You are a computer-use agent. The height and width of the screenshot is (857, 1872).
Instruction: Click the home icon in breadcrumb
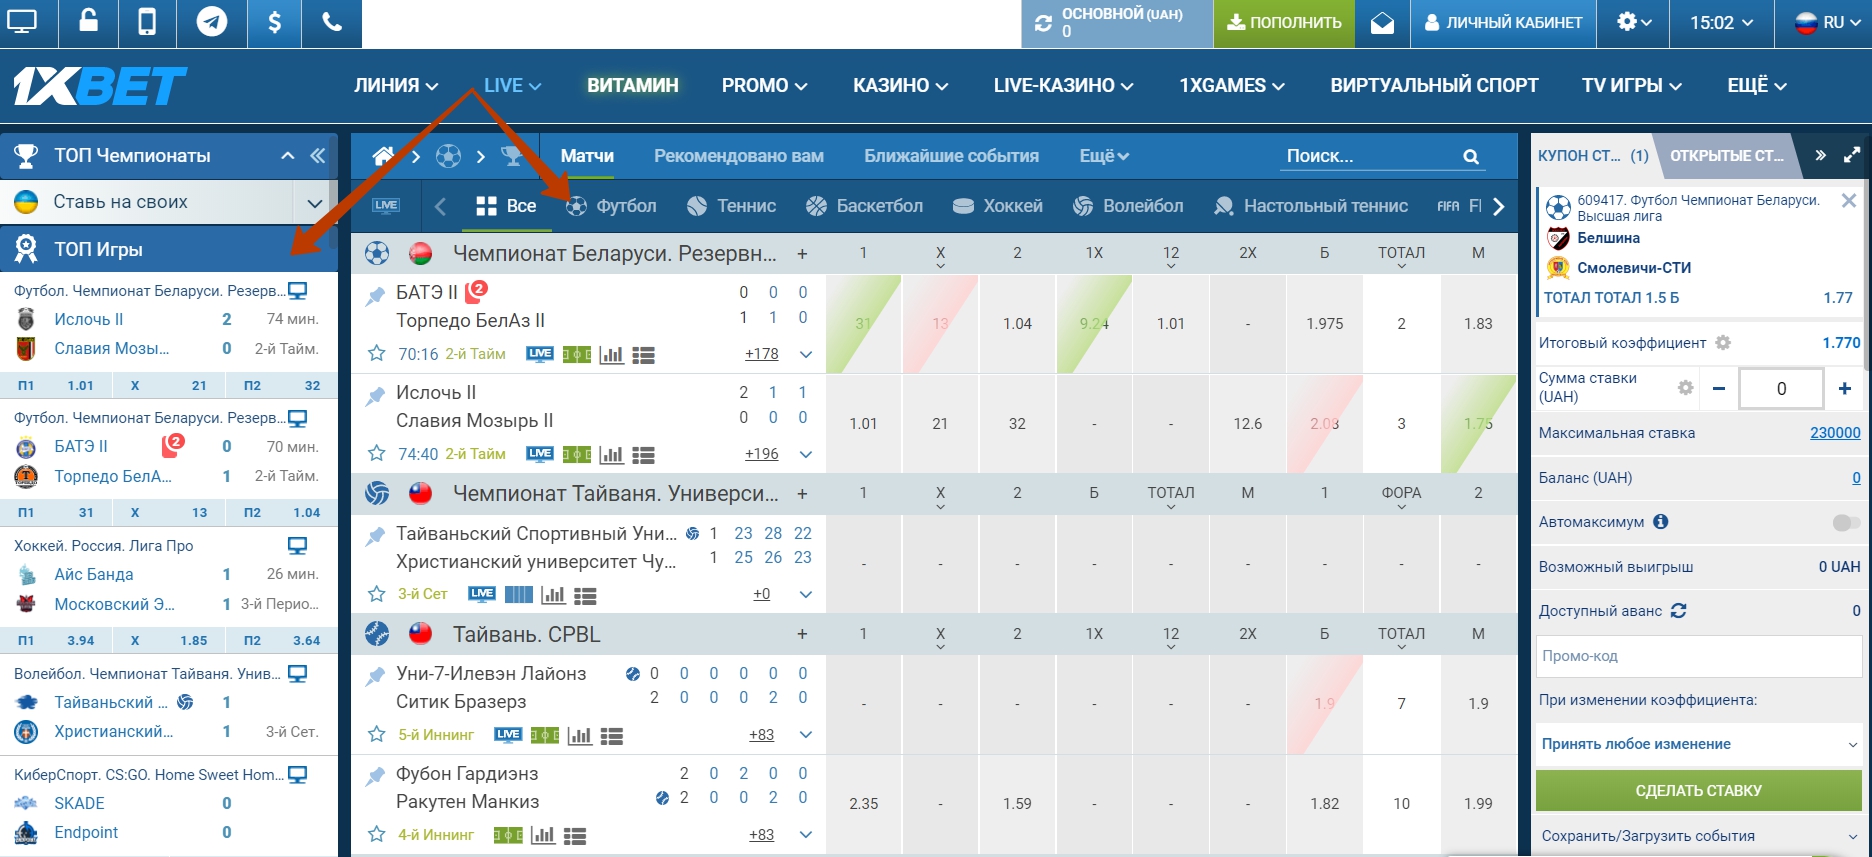pos(383,156)
